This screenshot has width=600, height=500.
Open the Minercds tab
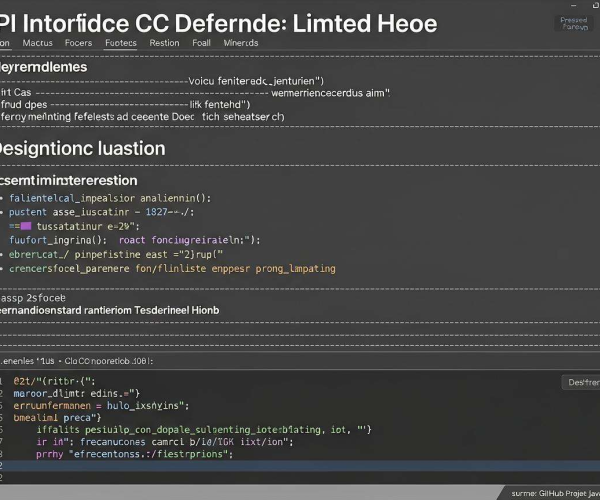[x=241, y=43]
